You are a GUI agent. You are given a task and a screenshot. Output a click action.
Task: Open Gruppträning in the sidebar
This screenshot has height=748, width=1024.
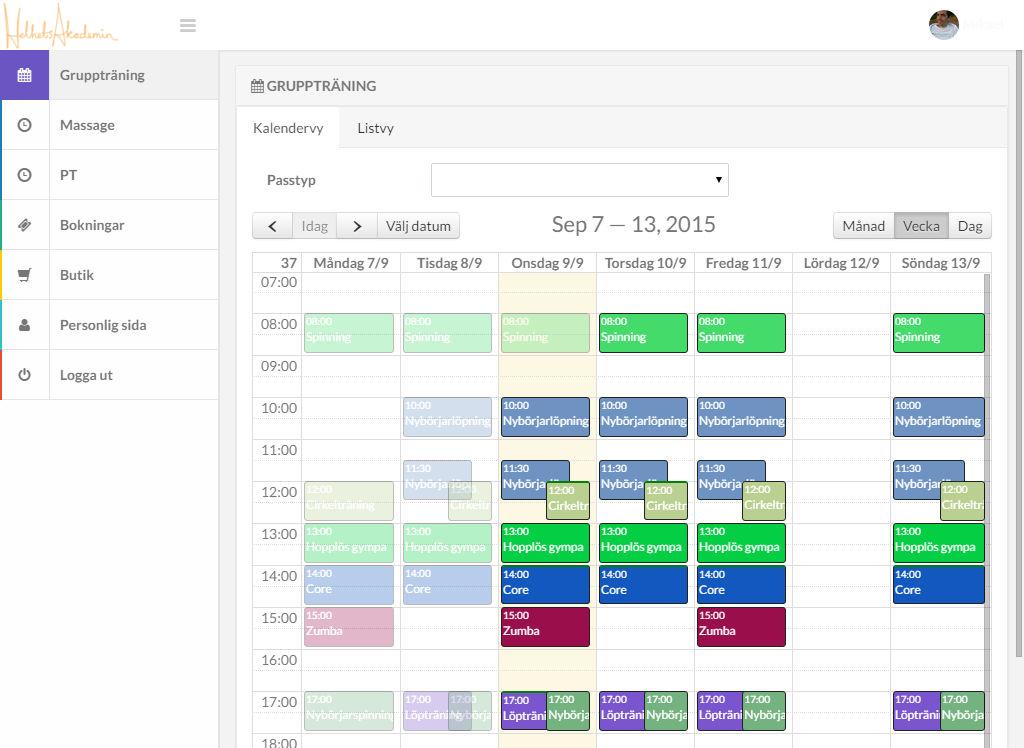pos(110,75)
